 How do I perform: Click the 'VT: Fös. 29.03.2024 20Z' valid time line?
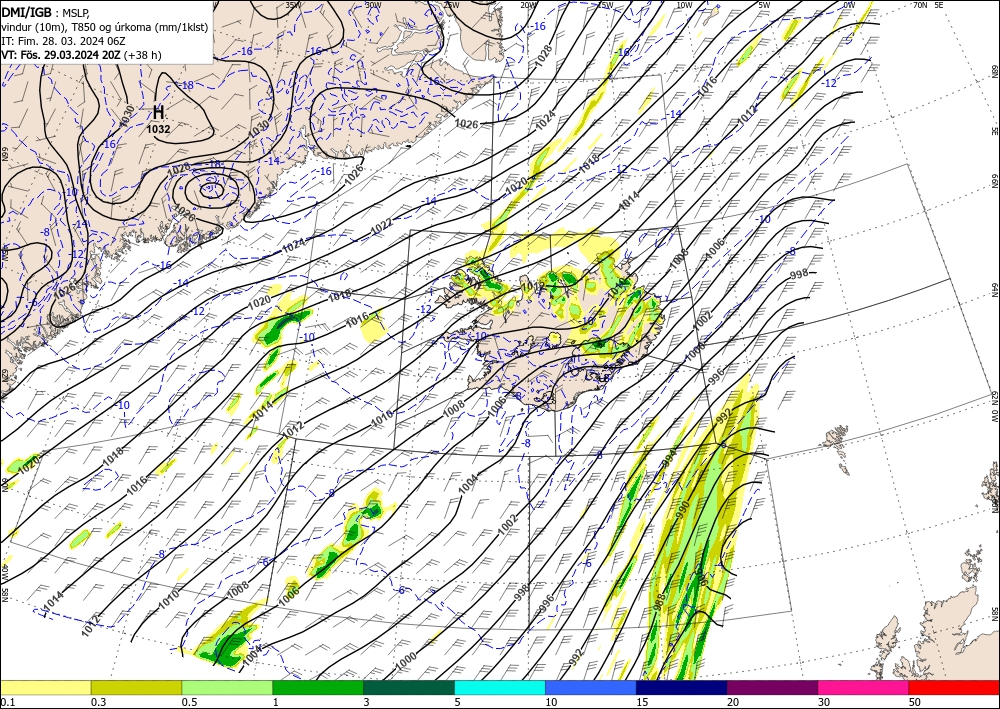click(x=61, y=55)
